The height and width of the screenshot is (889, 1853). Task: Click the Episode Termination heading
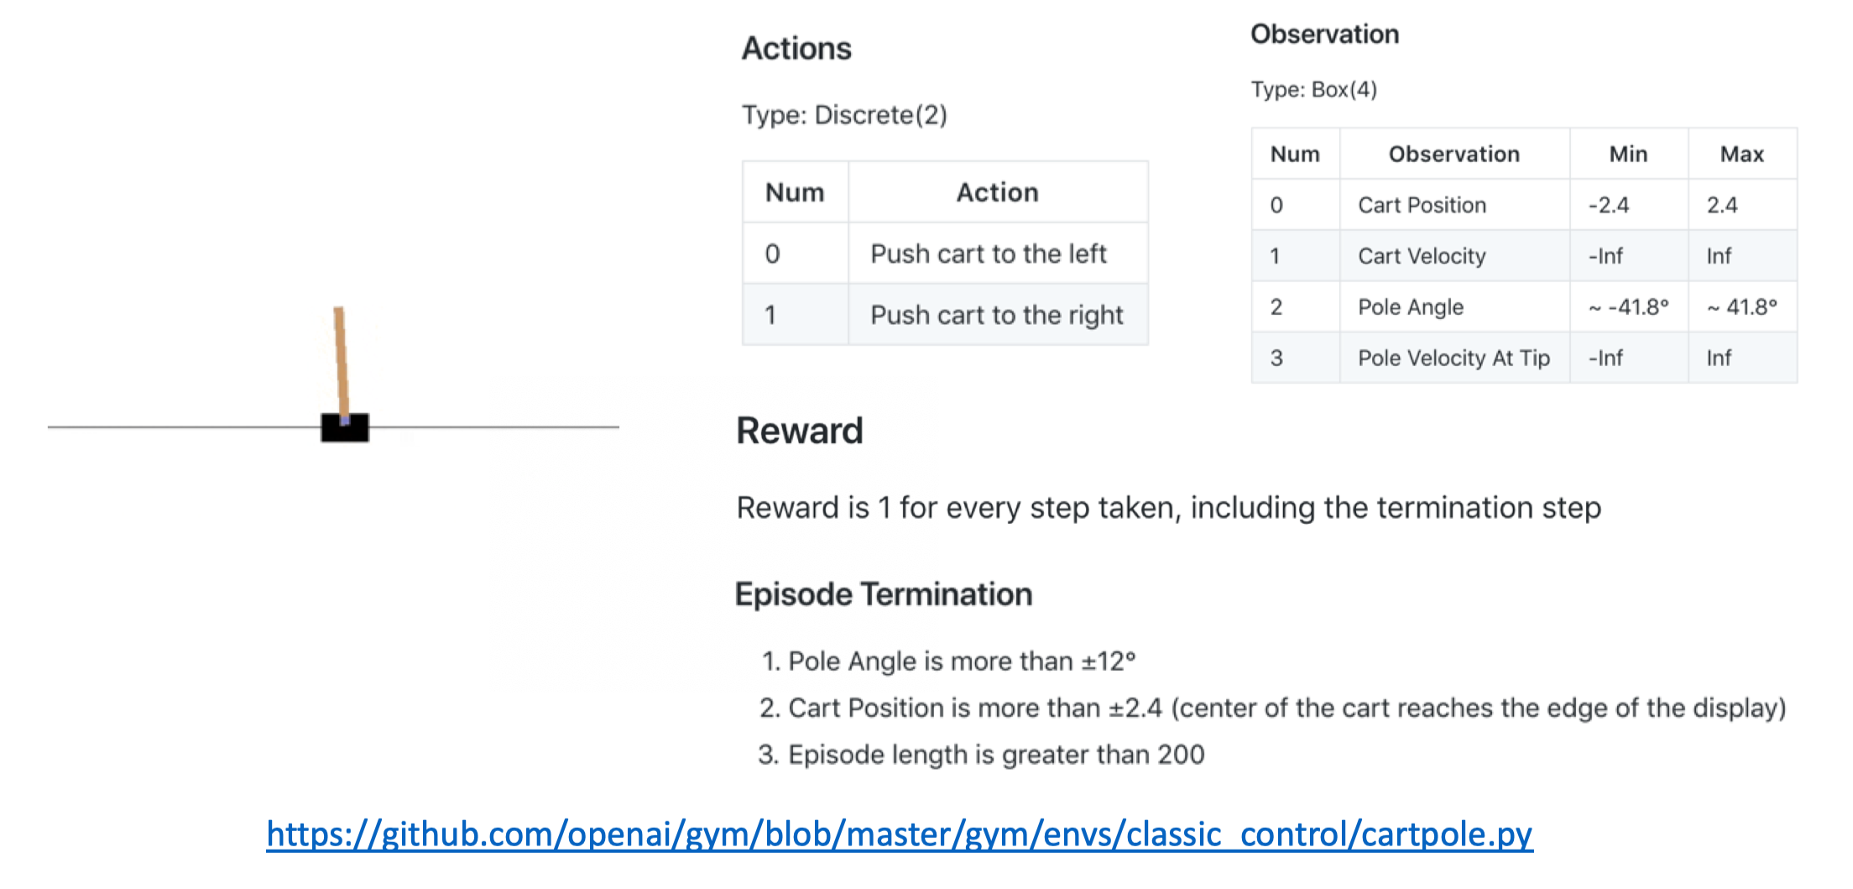click(883, 594)
